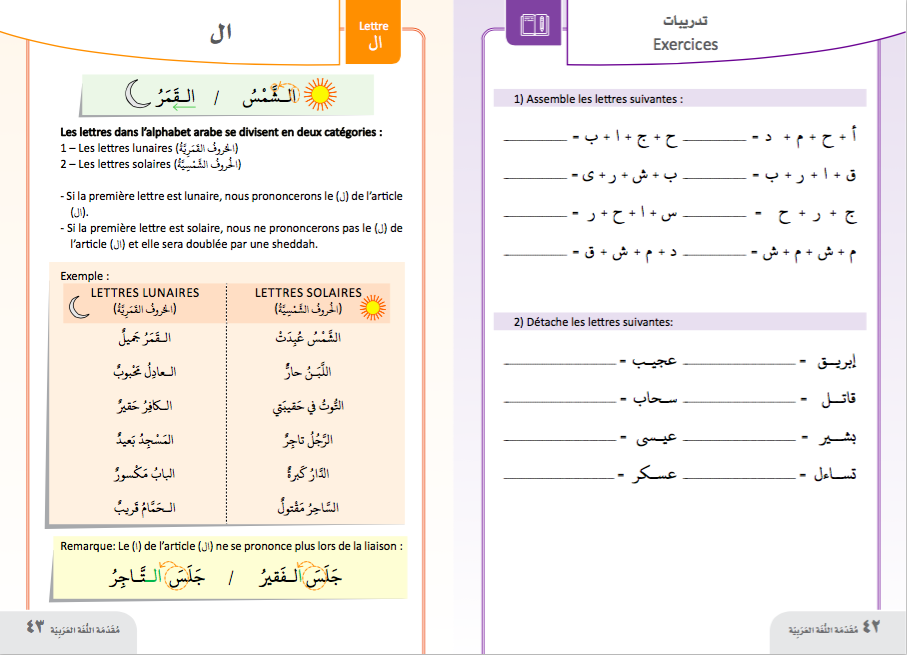Screen dimensions: 907x655
Task: Click the answer line beside 'أ + ح + م + د'
Action: click(x=714, y=139)
